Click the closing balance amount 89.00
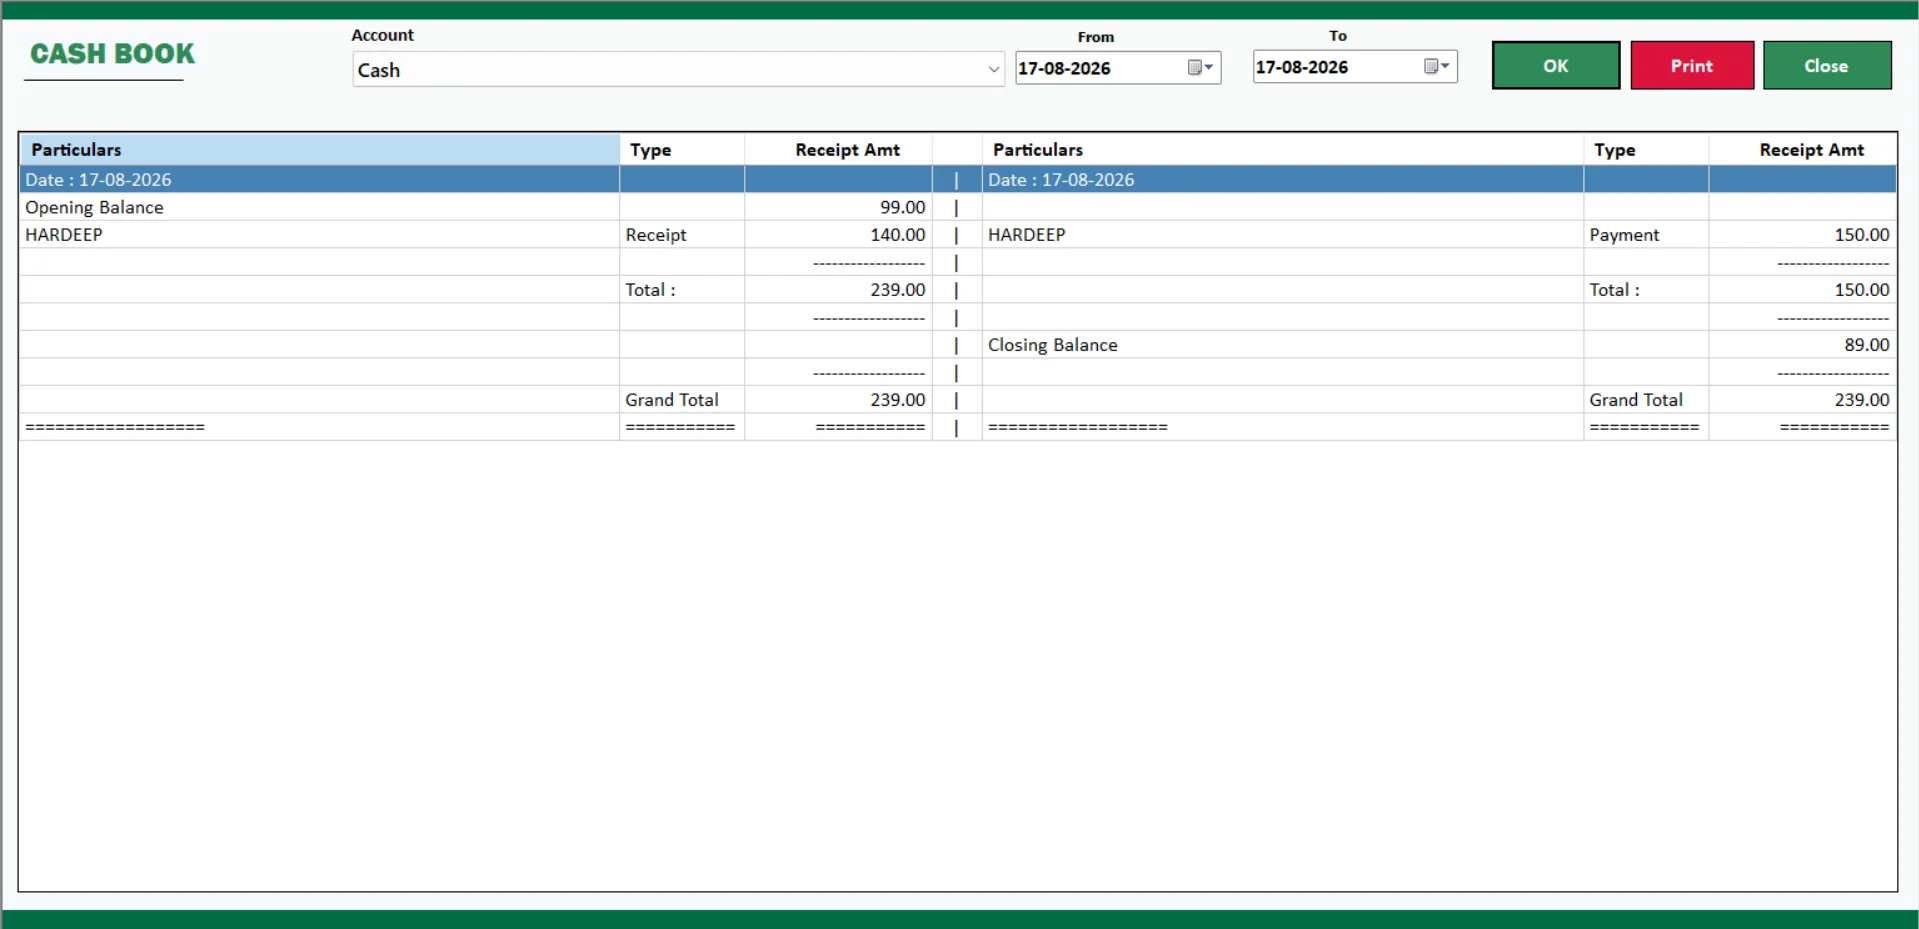 (x=1867, y=345)
